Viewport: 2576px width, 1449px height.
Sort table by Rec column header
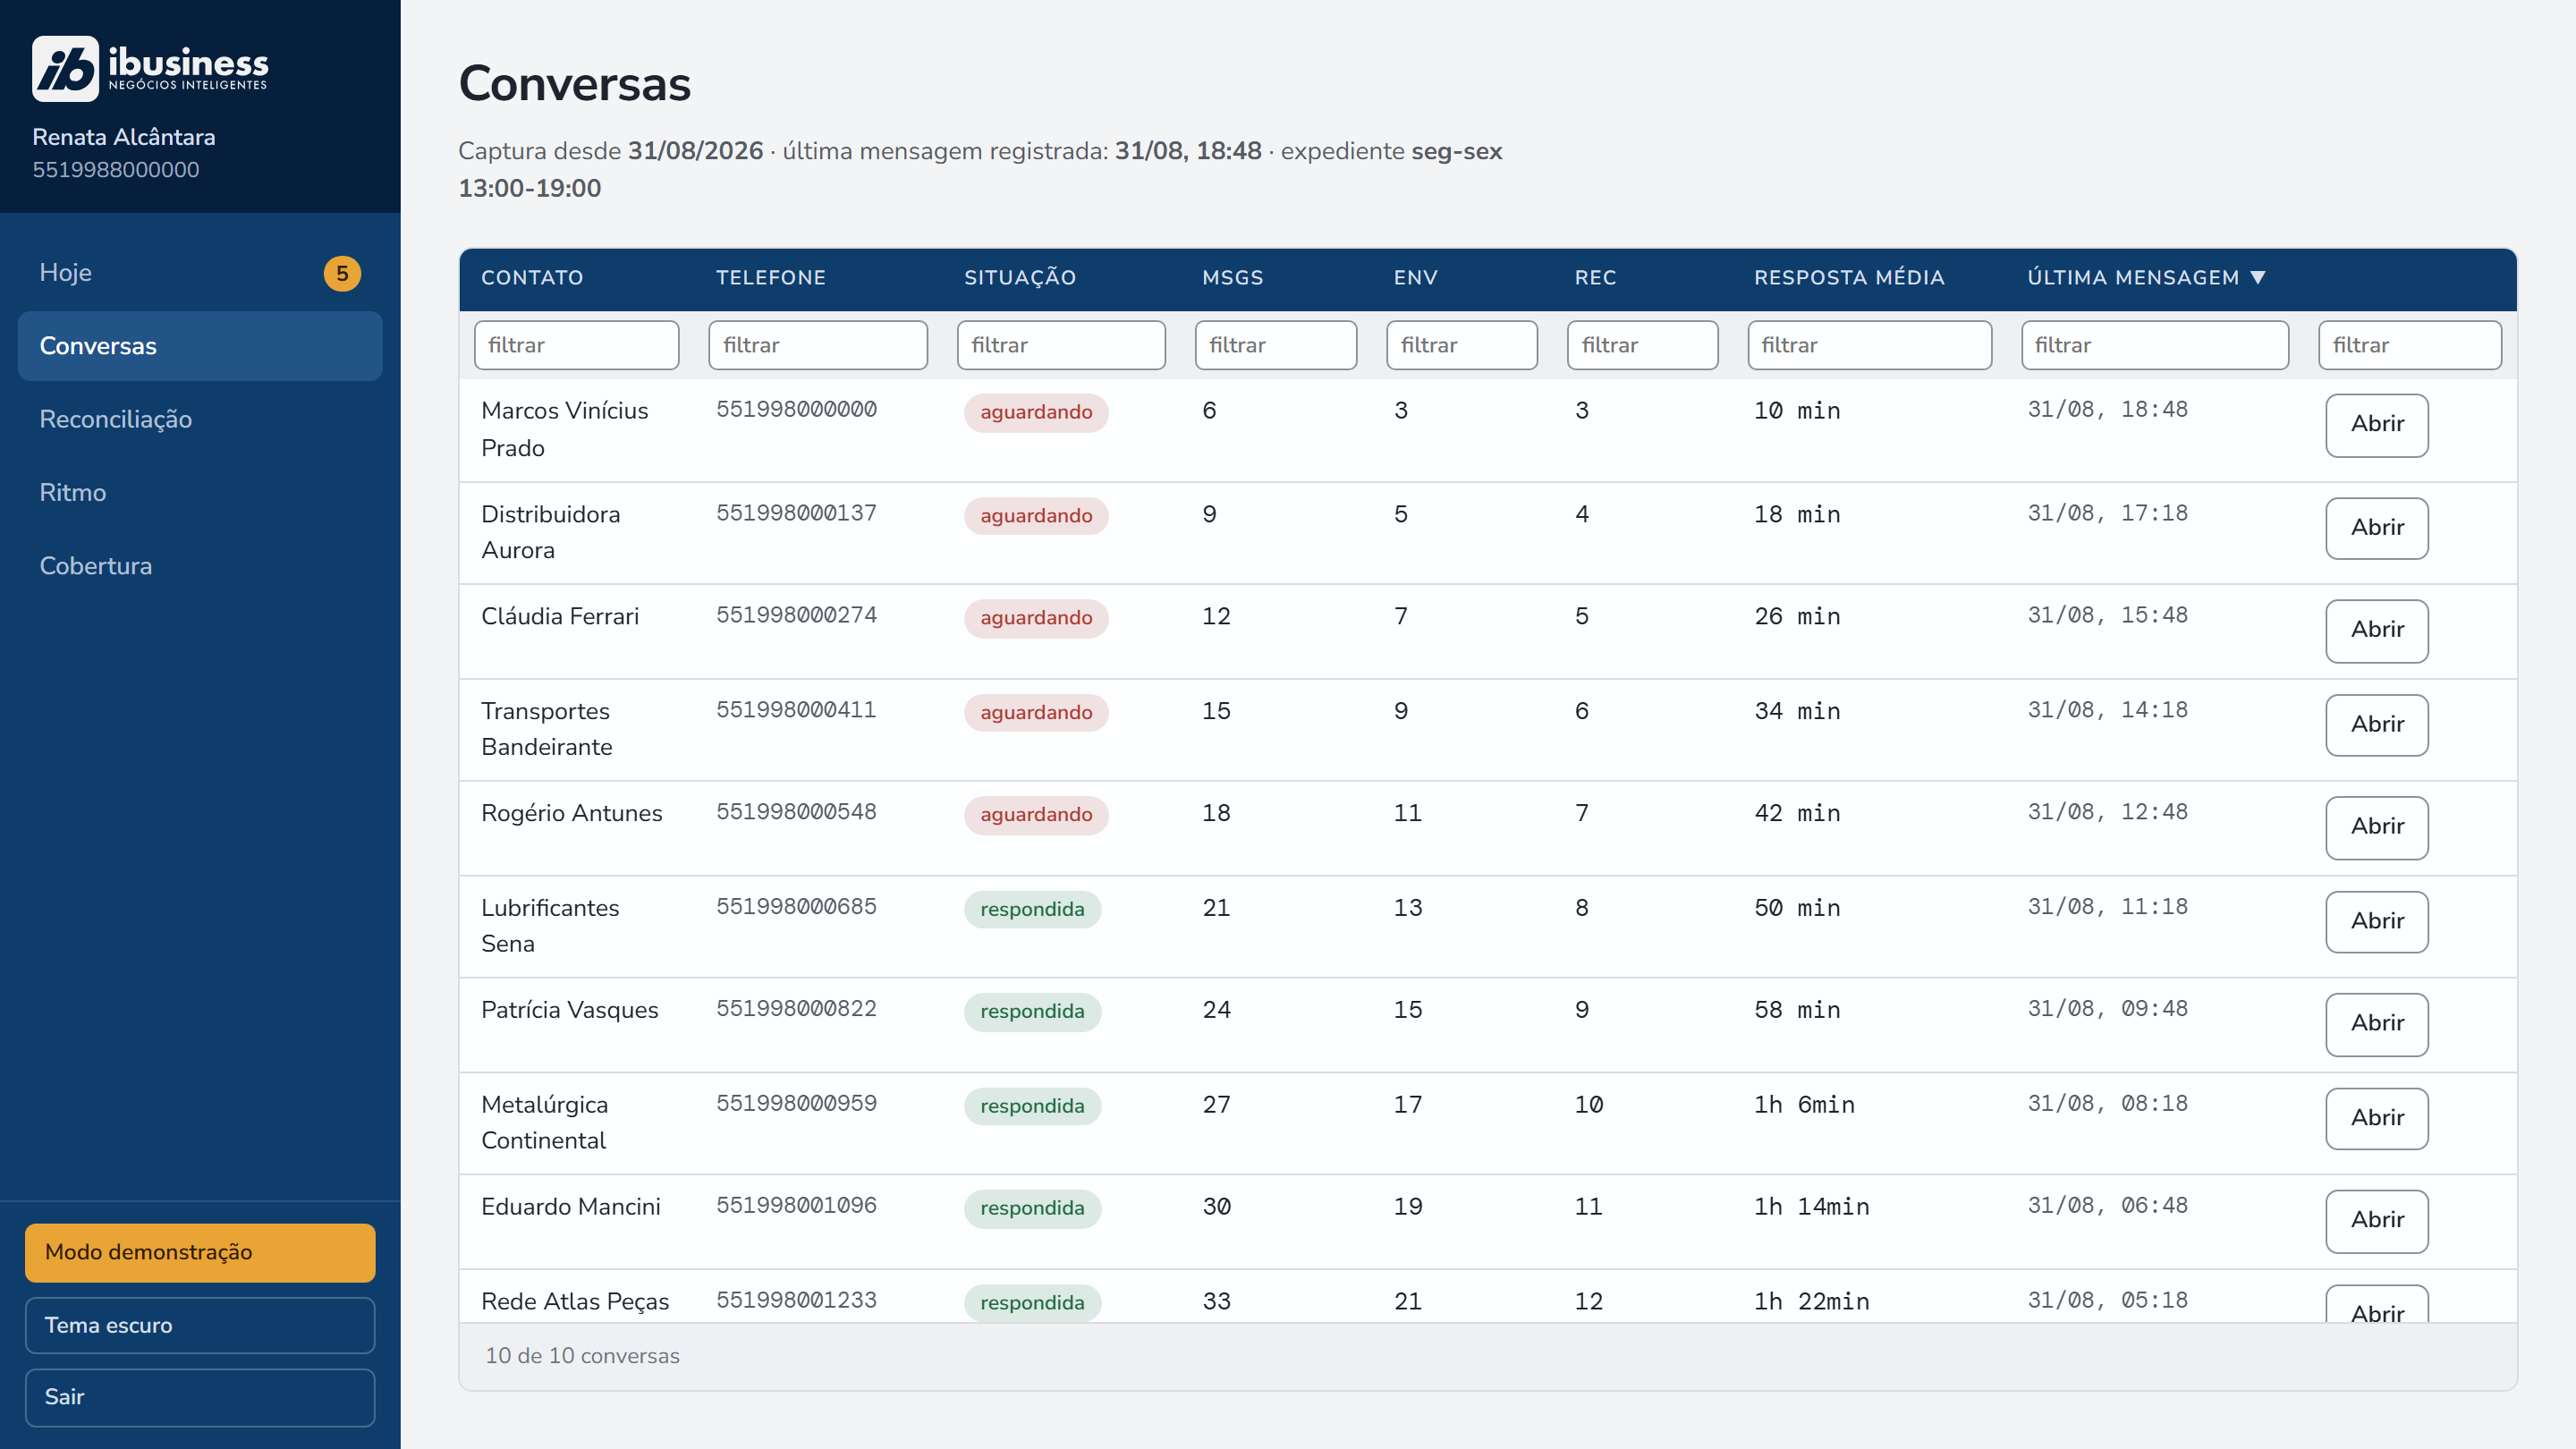[x=1595, y=277]
